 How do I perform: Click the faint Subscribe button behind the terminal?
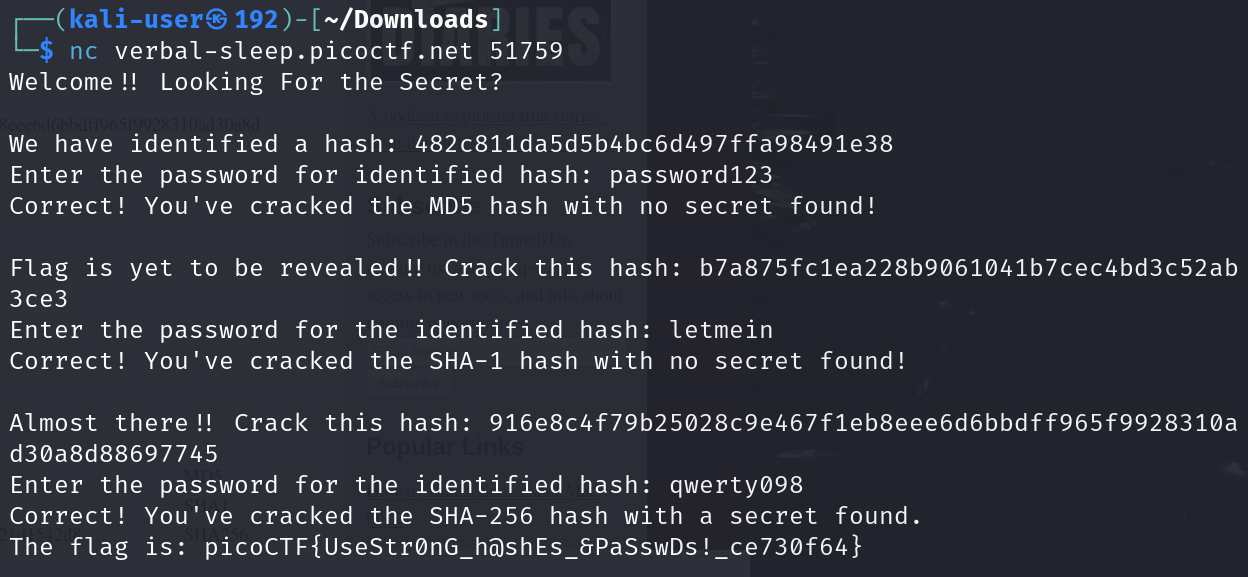click(409, 383)
